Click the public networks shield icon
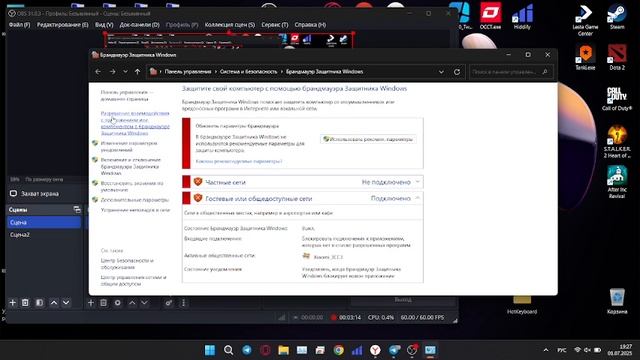The height and width of the screenshot is (360, 640). point(198,198)
